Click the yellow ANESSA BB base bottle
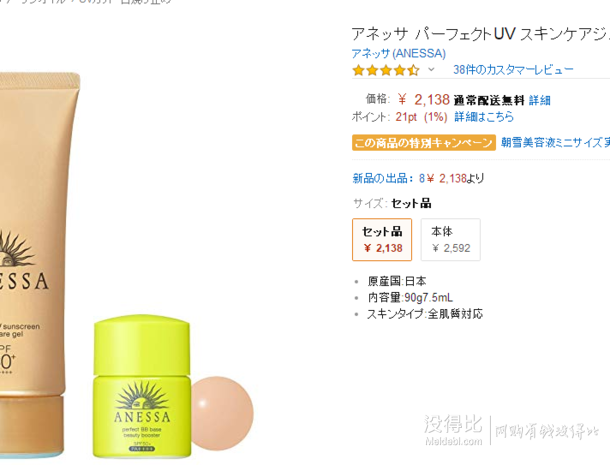610x465 pixels. [142, 386]
